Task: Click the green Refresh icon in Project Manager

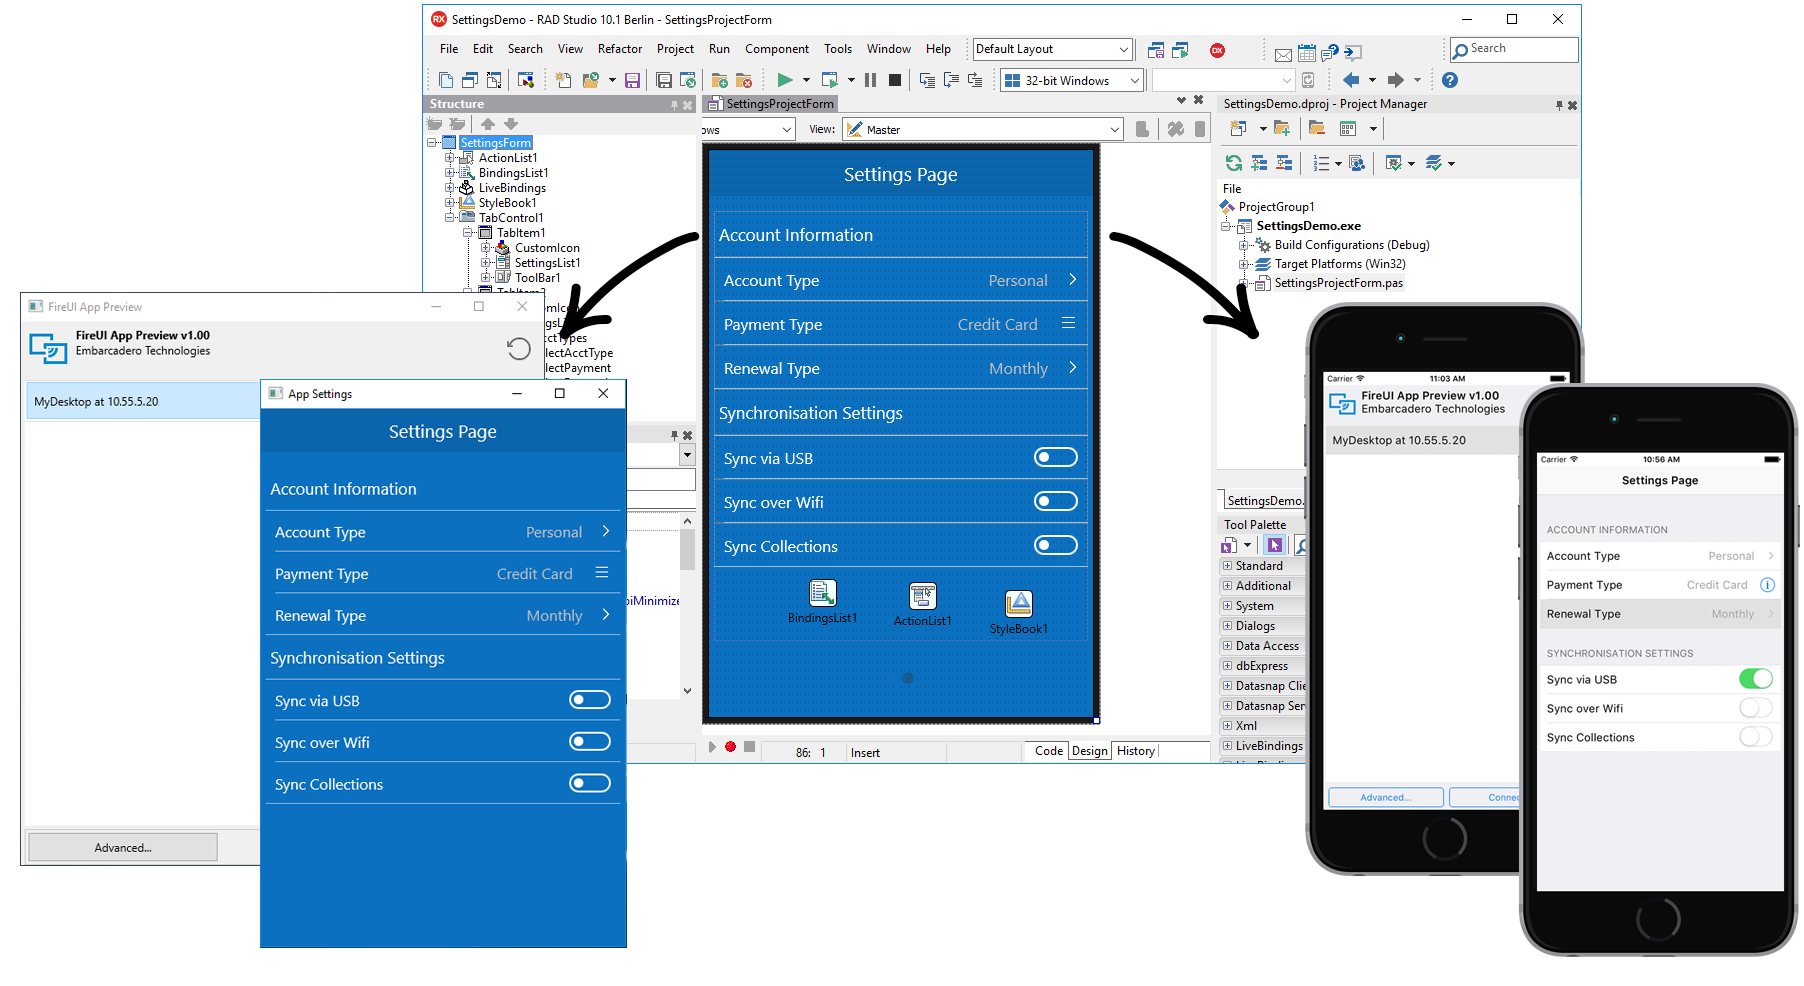Action: click(1234, 163)
